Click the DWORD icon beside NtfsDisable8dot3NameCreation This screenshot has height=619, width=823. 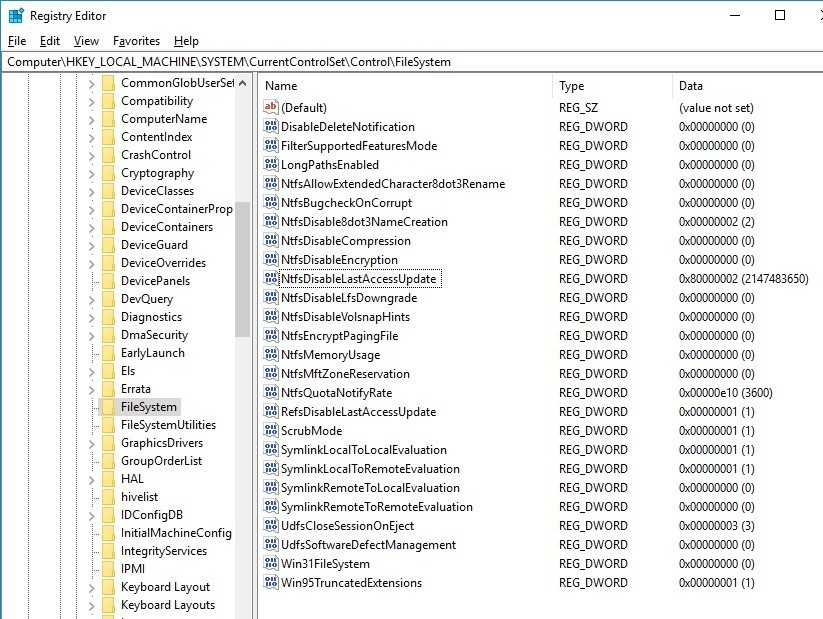(271, 222)
